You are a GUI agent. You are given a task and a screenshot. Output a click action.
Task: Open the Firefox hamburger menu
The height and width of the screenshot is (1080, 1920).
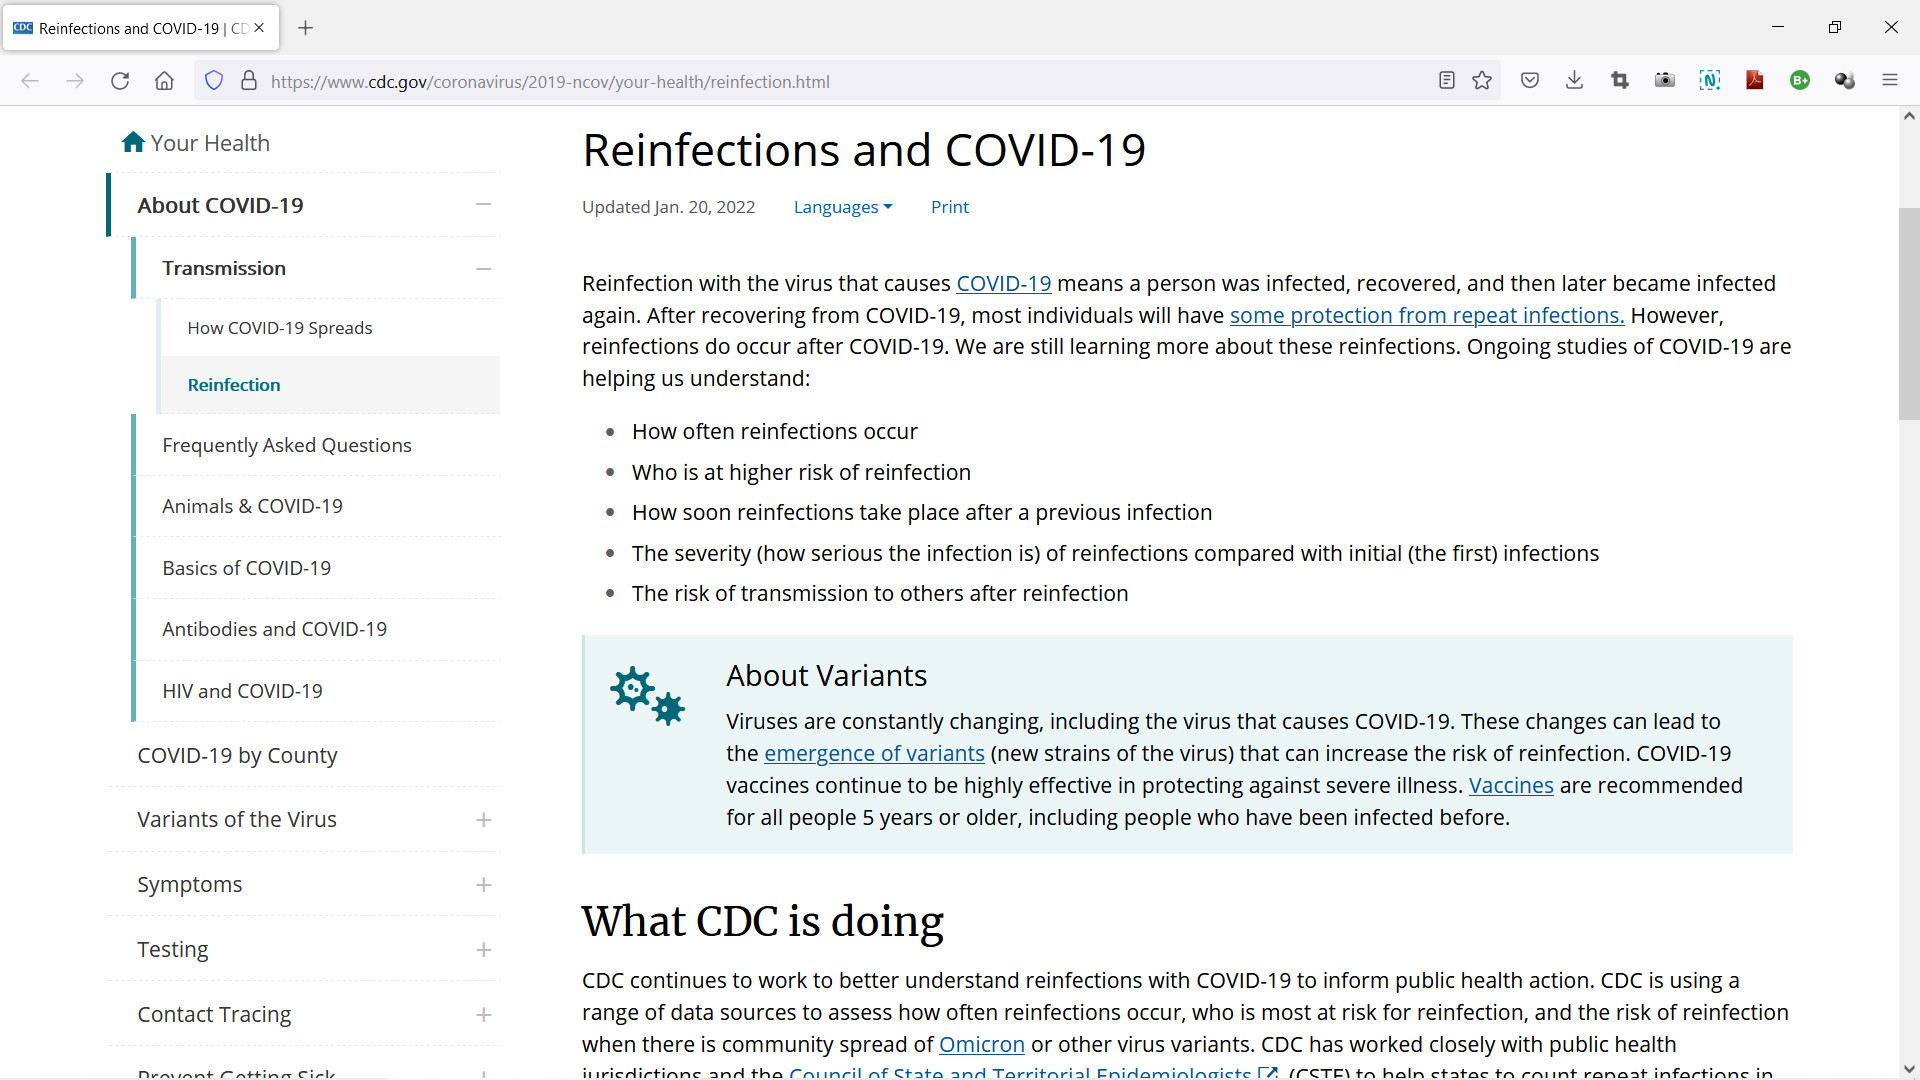point(1889,81)
